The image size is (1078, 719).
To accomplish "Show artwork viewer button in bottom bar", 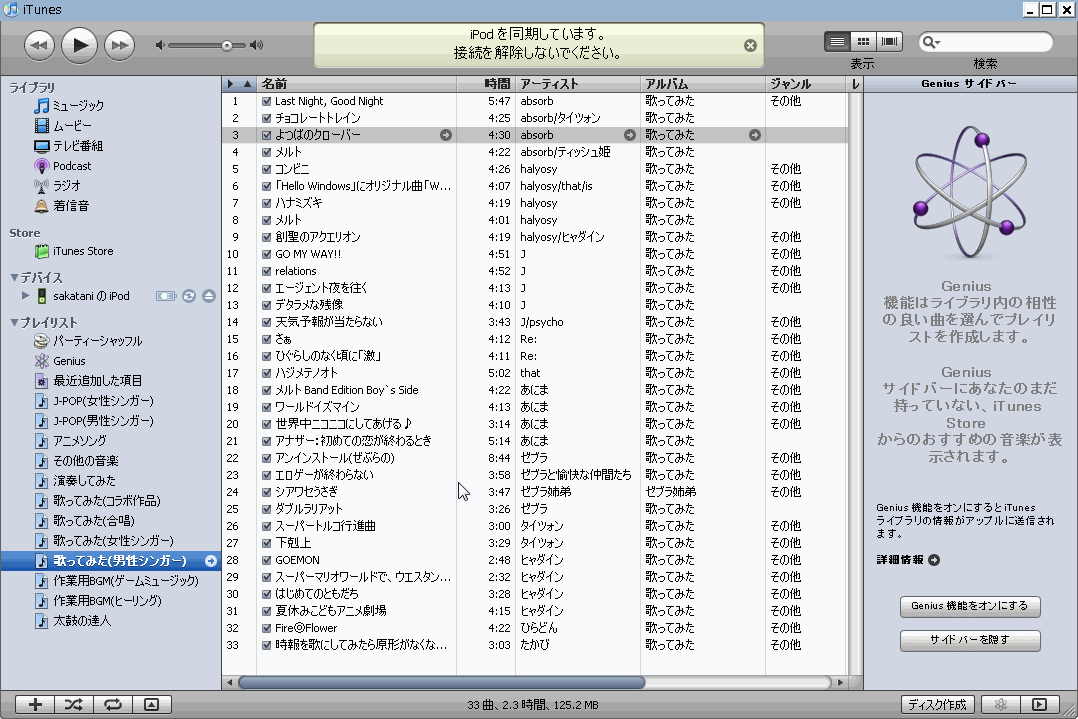I will click(151, 705).
